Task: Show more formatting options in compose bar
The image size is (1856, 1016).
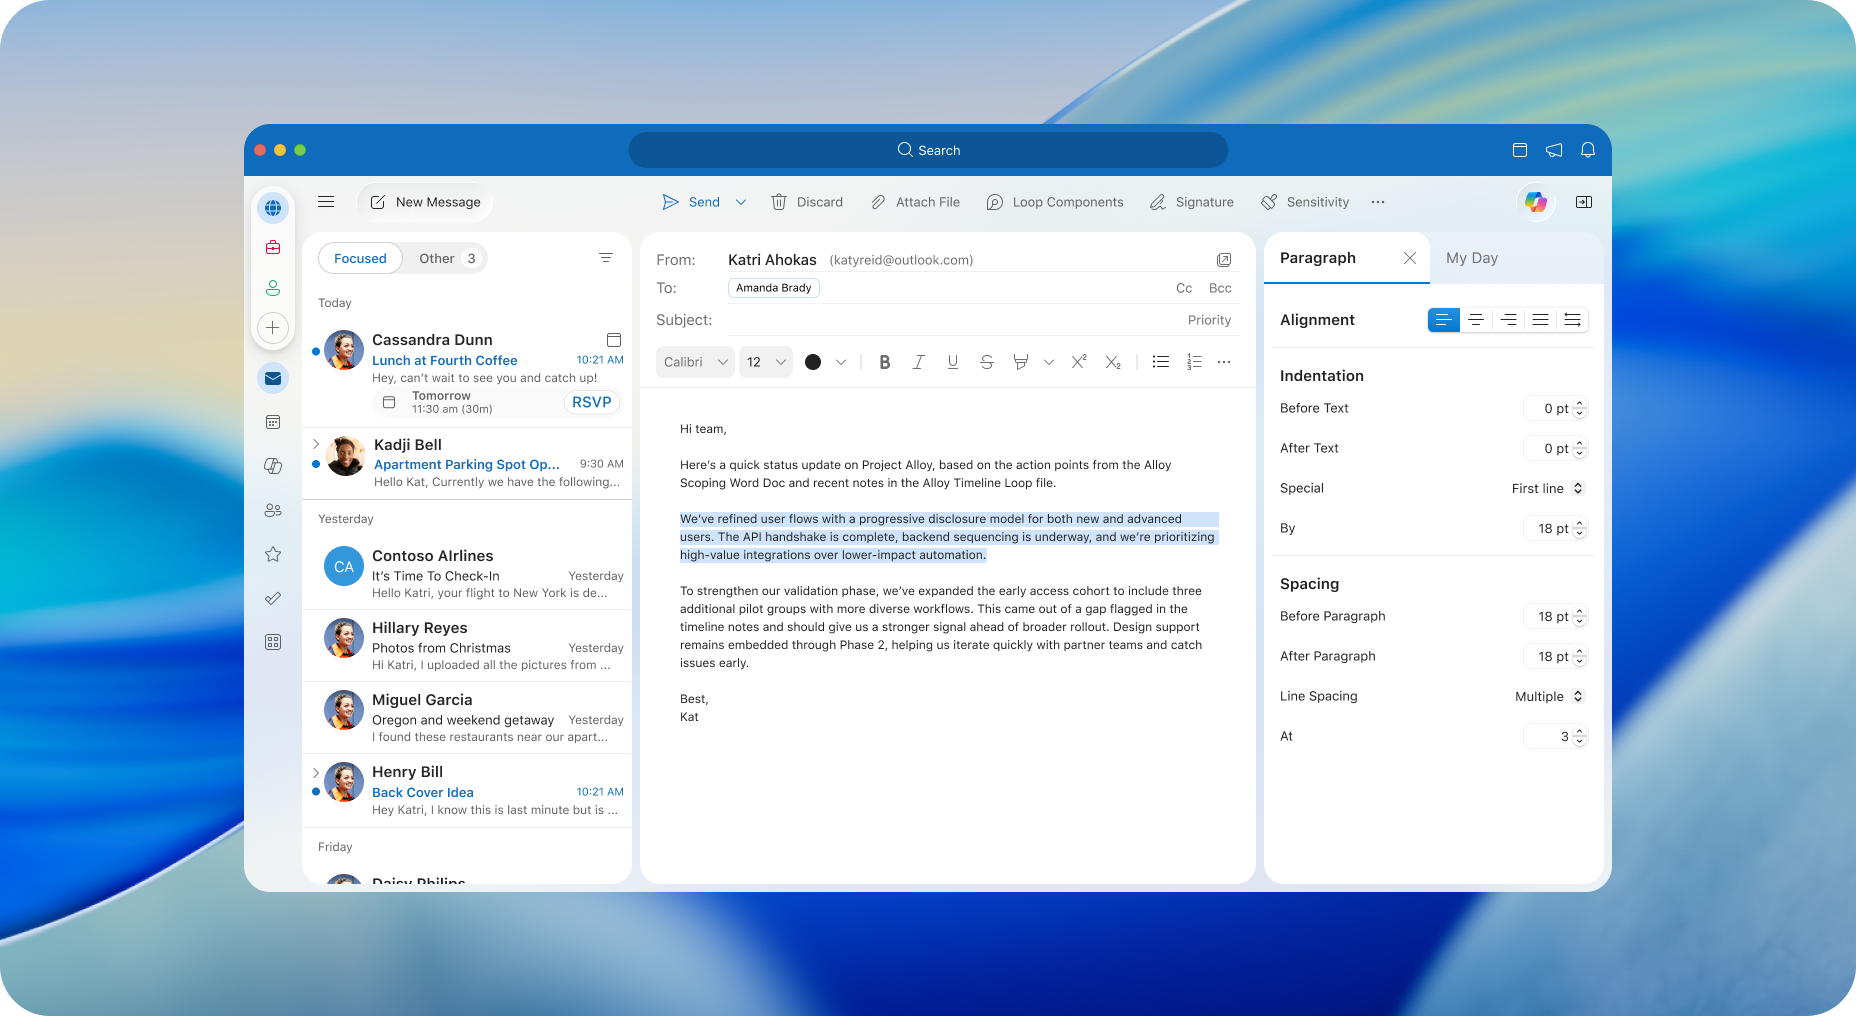Action: point(1224,362)
